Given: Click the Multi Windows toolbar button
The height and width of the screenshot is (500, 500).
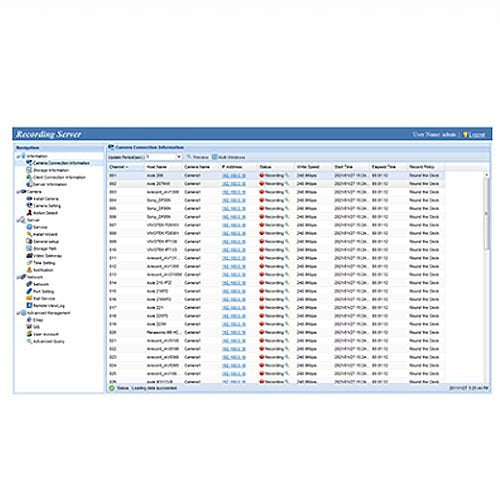Looking at the screenshot, I should coord(229,157).
